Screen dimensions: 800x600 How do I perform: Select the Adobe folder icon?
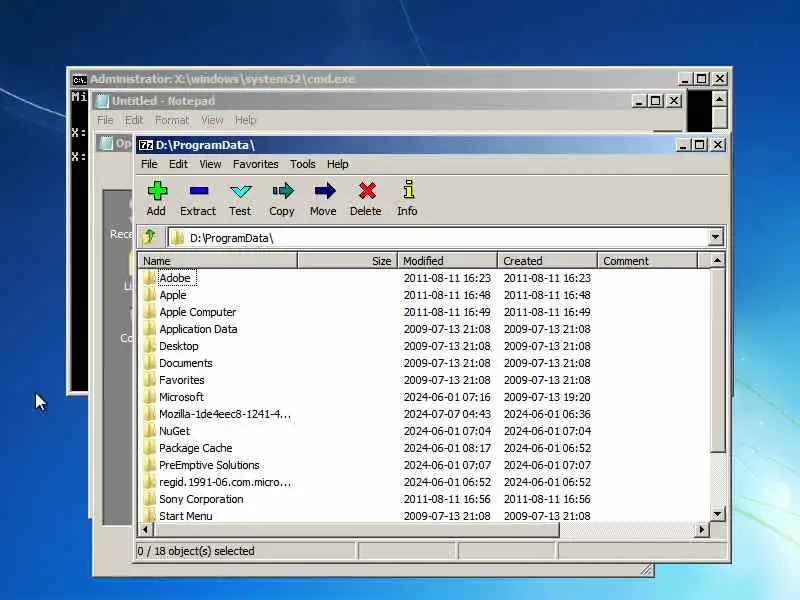[x=149, y=278]
